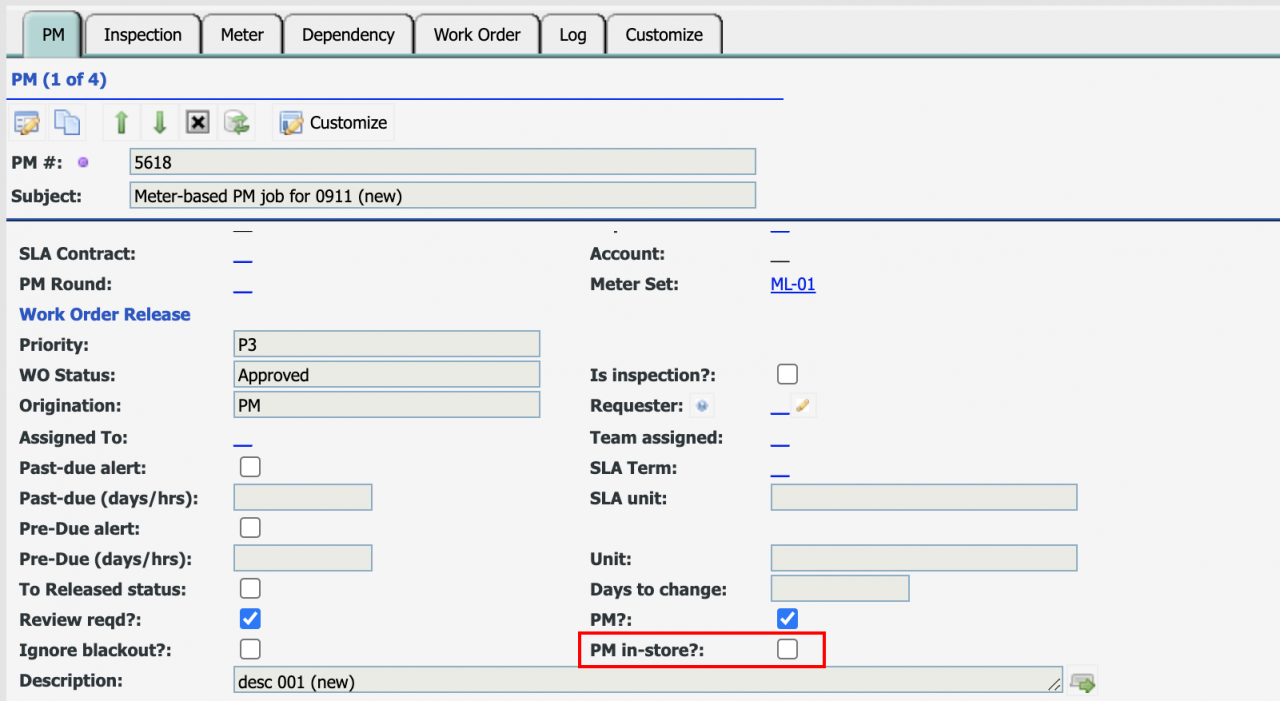Viewport: 1280px width, 701px height.
Task: Enable the Pre-Due alert checkbox
Action: (x=250, y=528)
